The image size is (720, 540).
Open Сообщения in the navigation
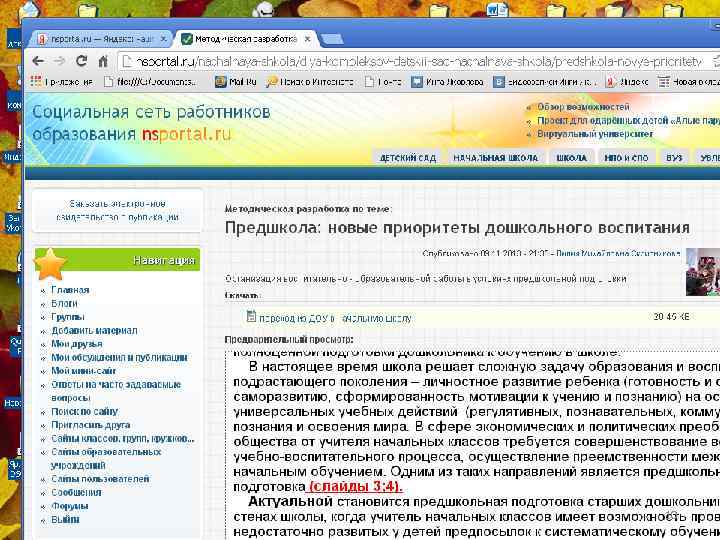[76, 492]
